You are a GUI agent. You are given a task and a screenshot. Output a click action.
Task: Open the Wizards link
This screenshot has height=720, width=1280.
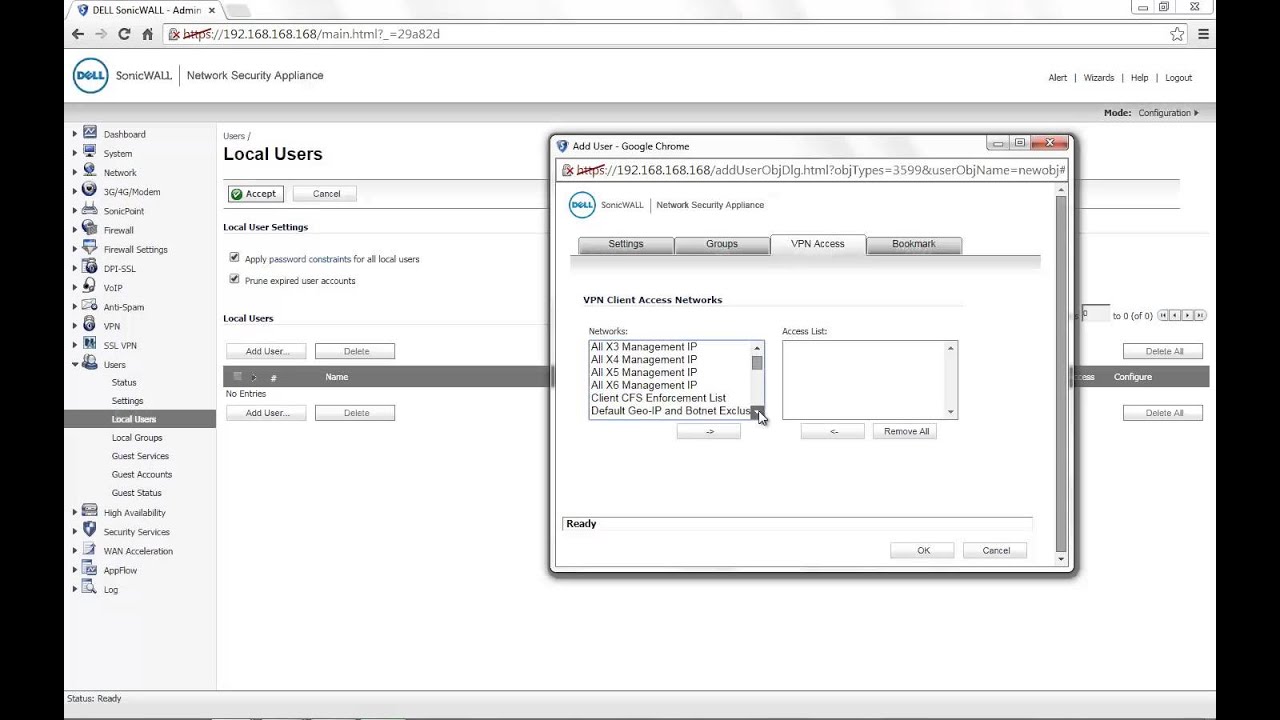click(1098, 77)
